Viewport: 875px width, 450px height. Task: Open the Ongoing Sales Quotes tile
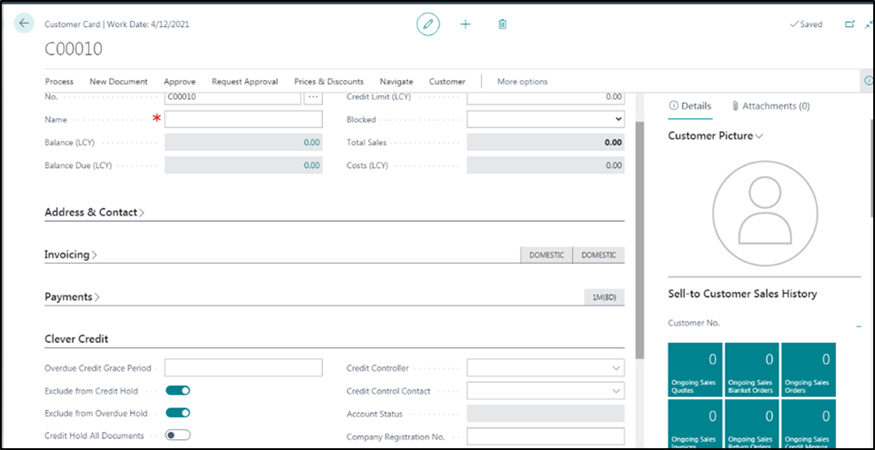(x=695, y=370)
